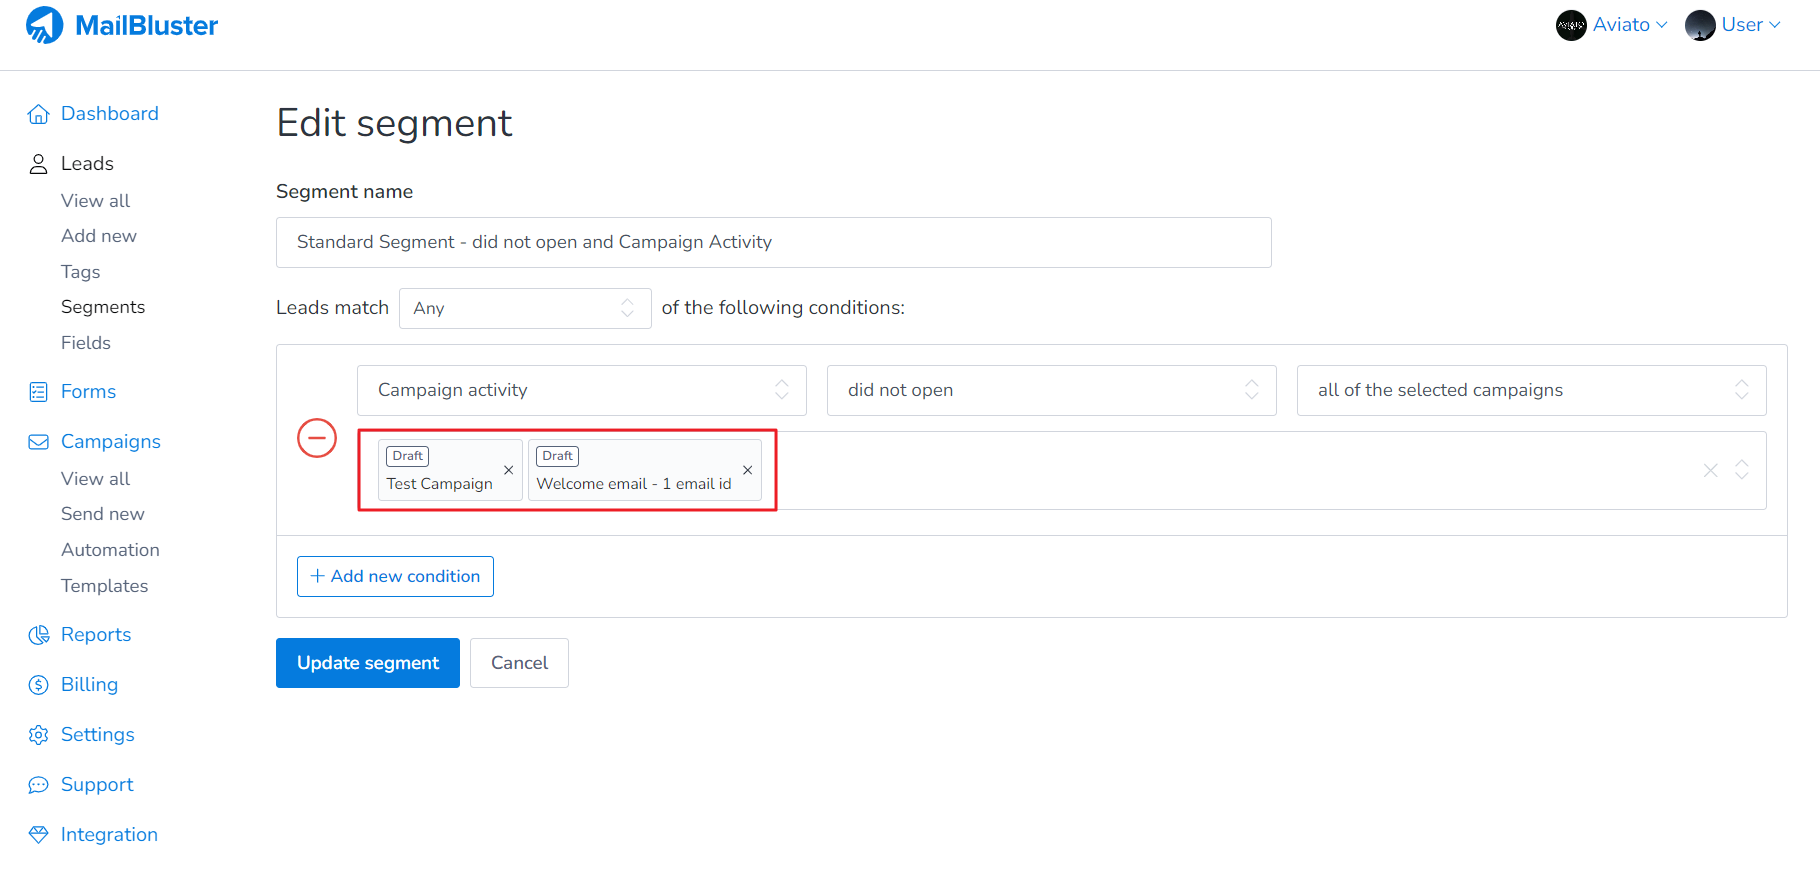Open the Campaign activity dropdown
This screenshot has width=1820, height=878.
581,390
